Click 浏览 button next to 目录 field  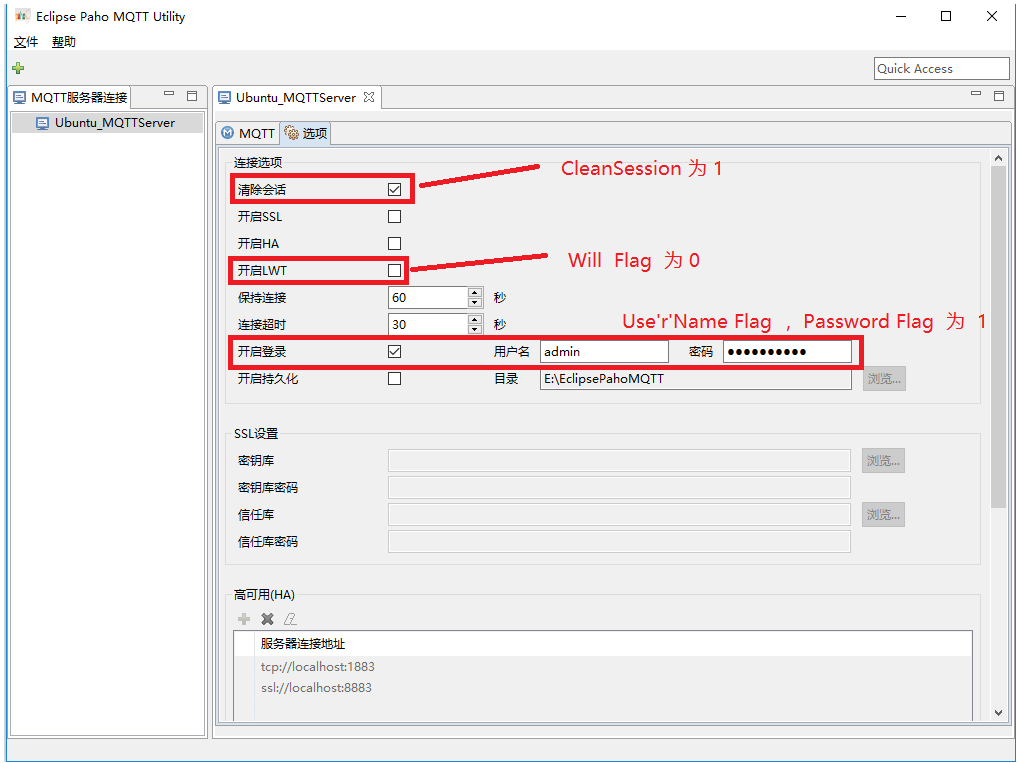pos(884,379)
